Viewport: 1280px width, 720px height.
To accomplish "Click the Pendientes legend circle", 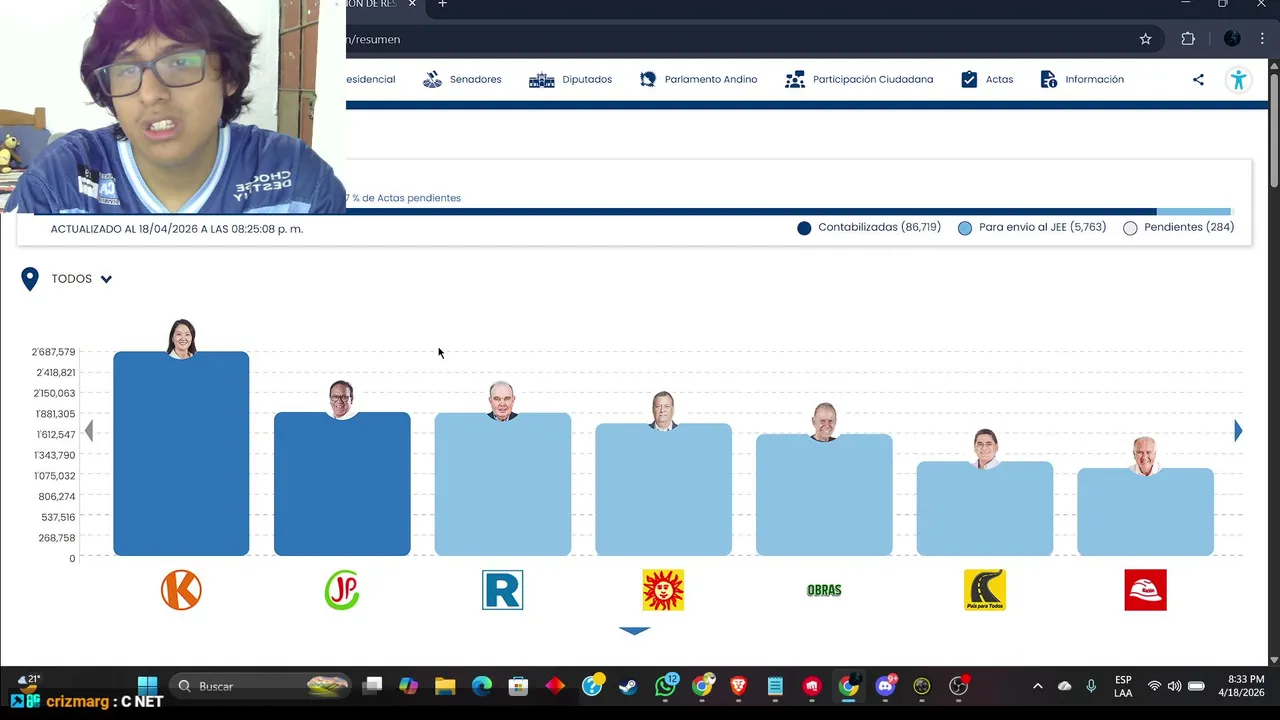I will click(1130, 228).
